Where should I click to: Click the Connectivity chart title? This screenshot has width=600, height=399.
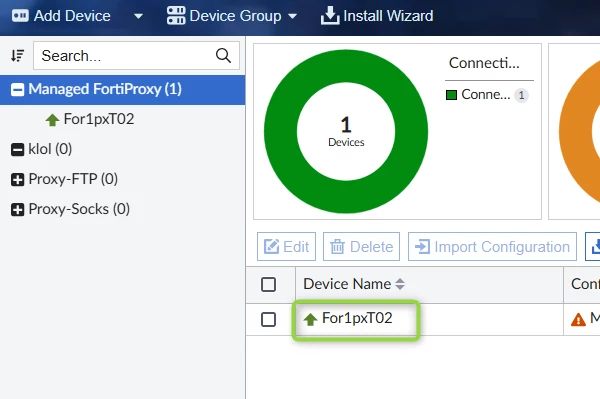pyautogui.click(x=484, y=63)
